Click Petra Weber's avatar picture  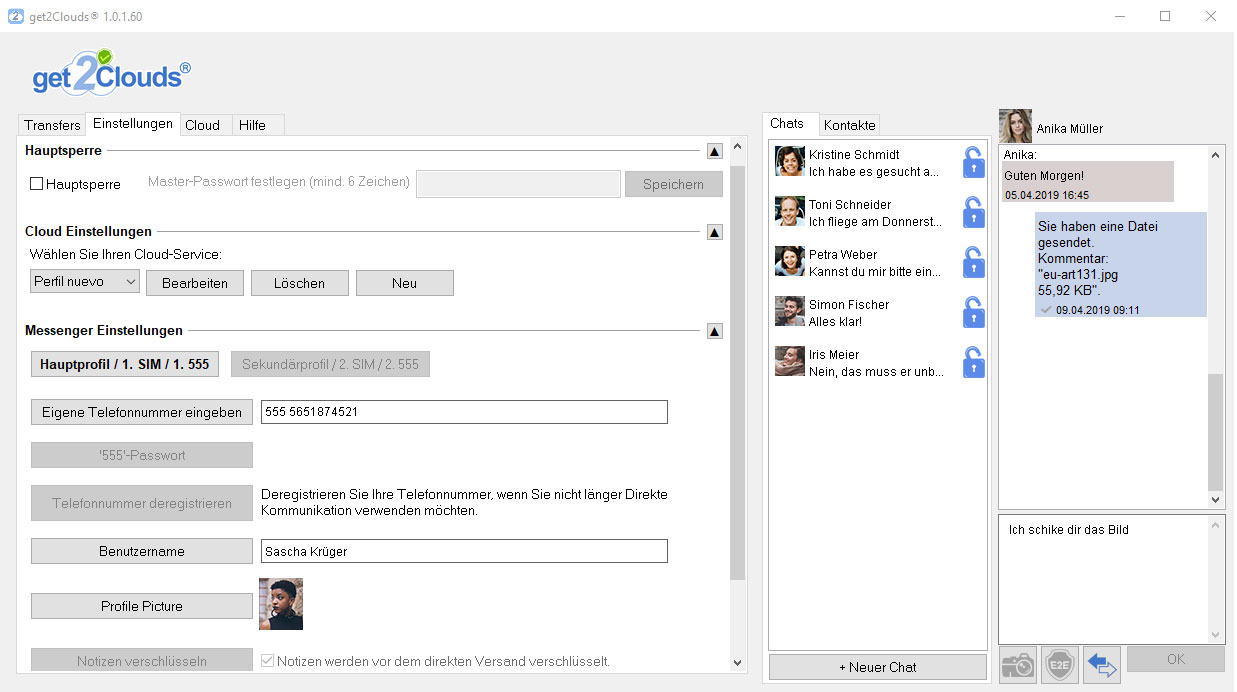pos(789,261)
